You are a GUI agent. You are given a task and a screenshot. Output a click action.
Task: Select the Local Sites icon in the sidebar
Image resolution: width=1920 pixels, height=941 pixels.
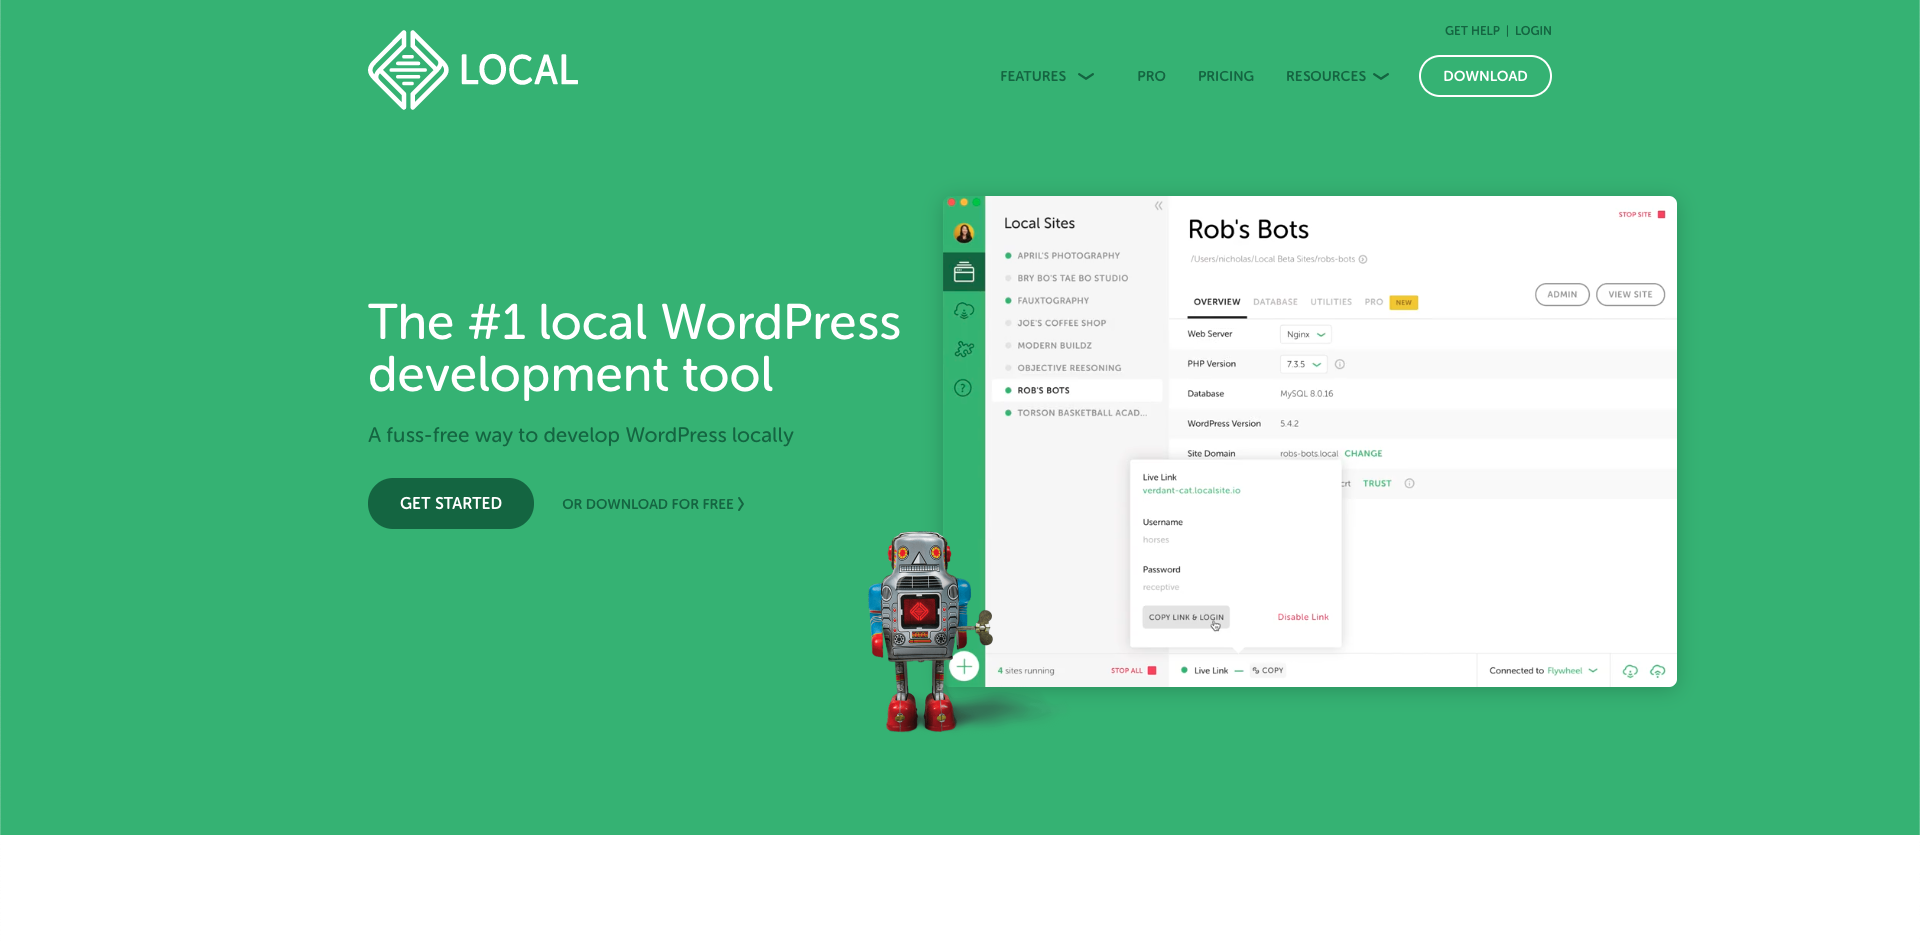point(964,272)
